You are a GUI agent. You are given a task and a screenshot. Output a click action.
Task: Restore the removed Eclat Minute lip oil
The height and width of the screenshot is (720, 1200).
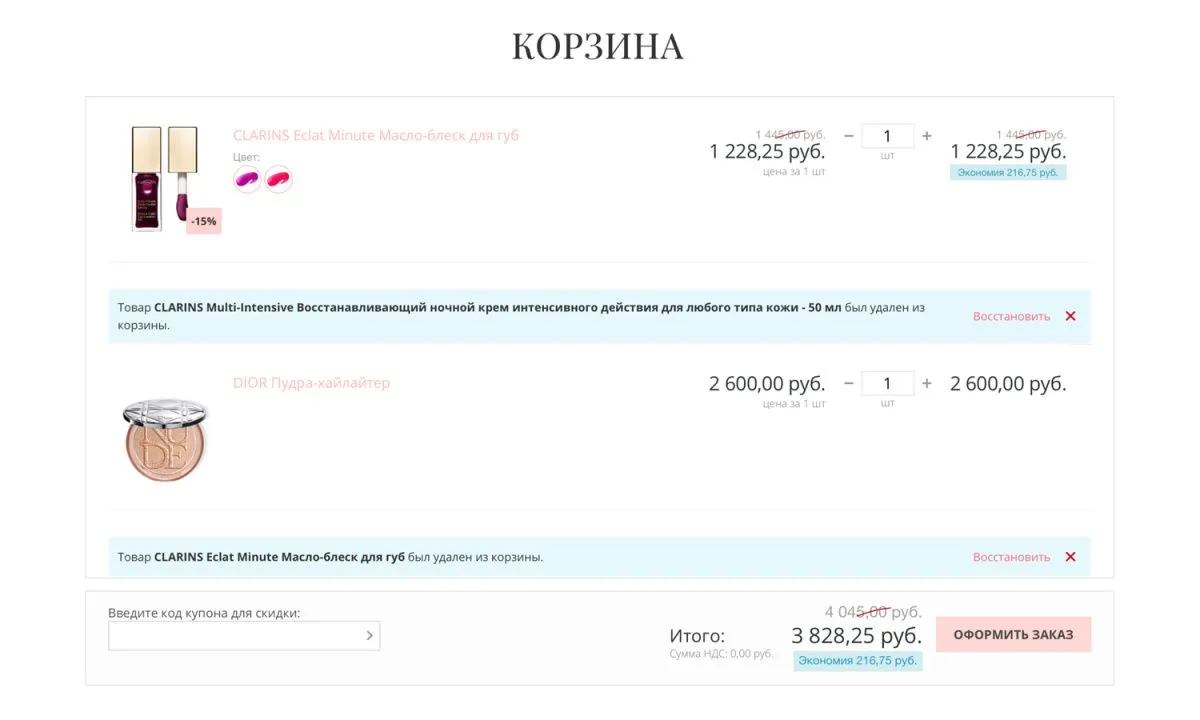pyautogui.click(x=1011, y=557)
